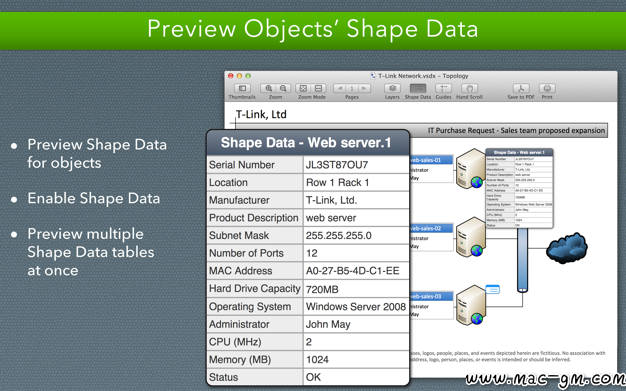Toggle the Shape Data toolbar button

(x=418, y=88)
